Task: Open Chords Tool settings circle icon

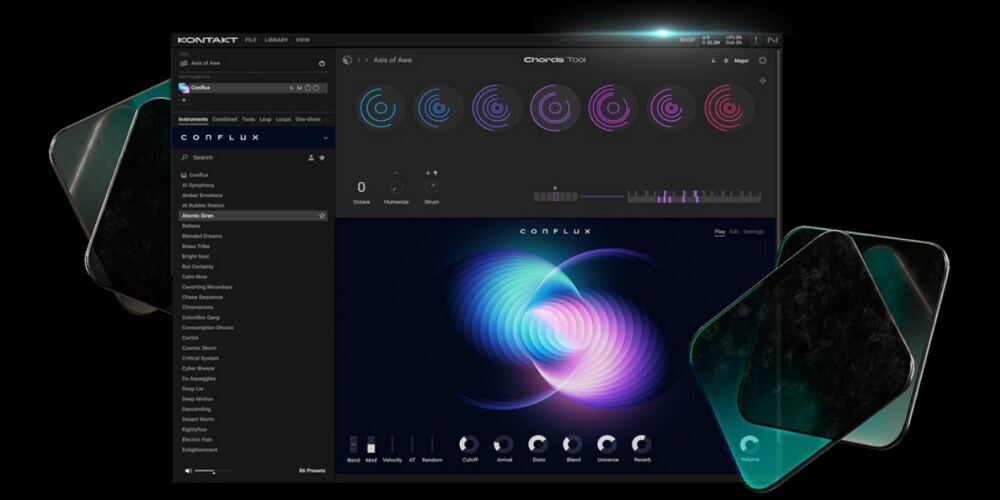Action: pyautogui.click(x=762, y=61)
